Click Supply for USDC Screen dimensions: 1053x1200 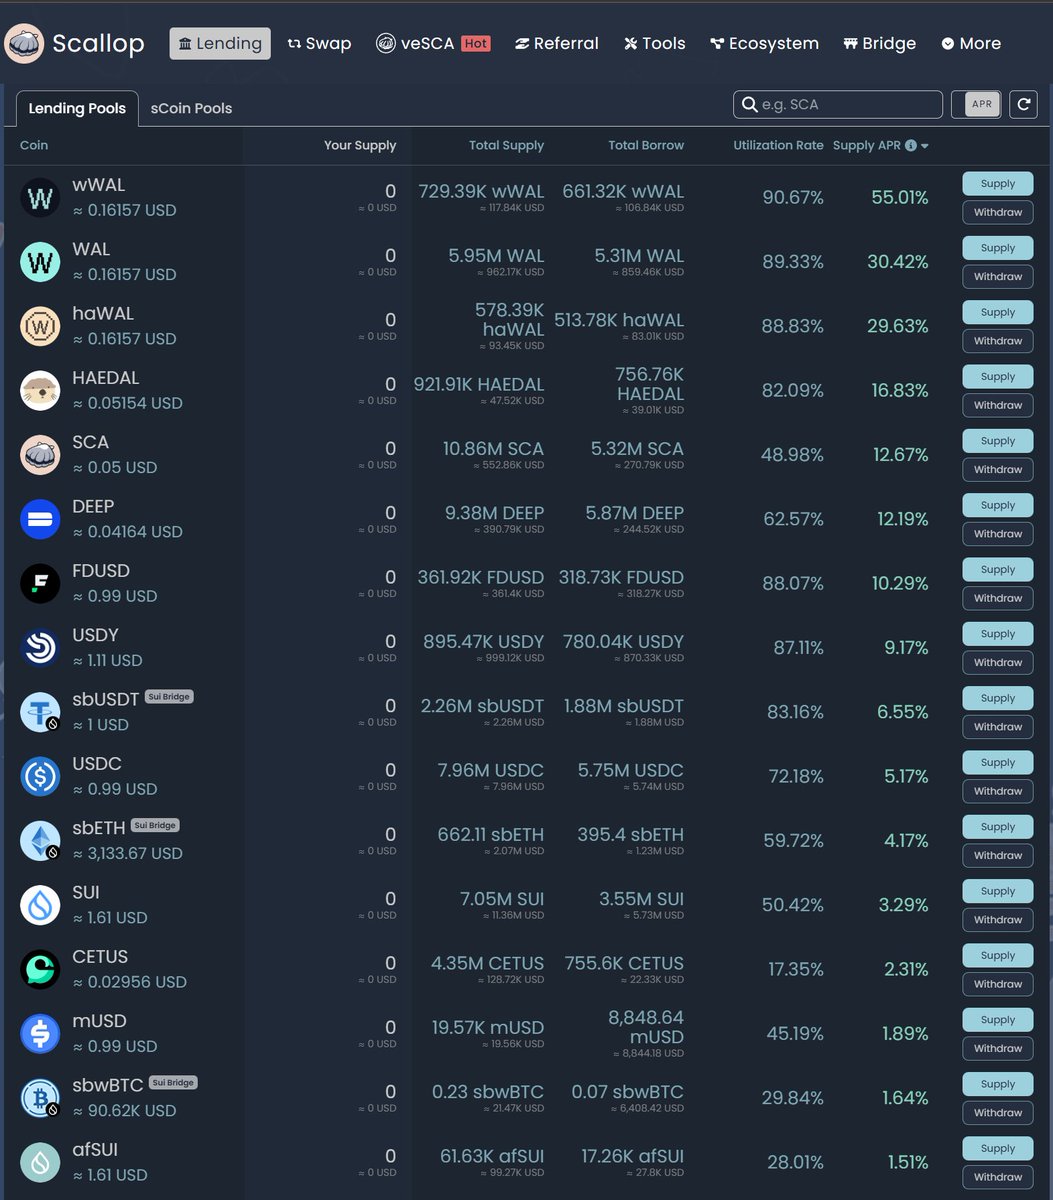point(998,763)
